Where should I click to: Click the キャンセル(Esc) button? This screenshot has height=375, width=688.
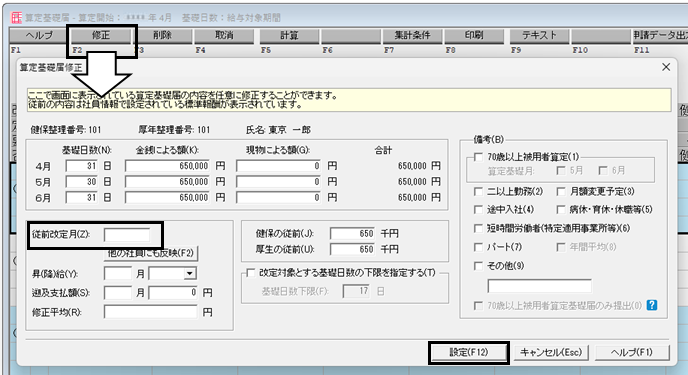click(551, 353)
